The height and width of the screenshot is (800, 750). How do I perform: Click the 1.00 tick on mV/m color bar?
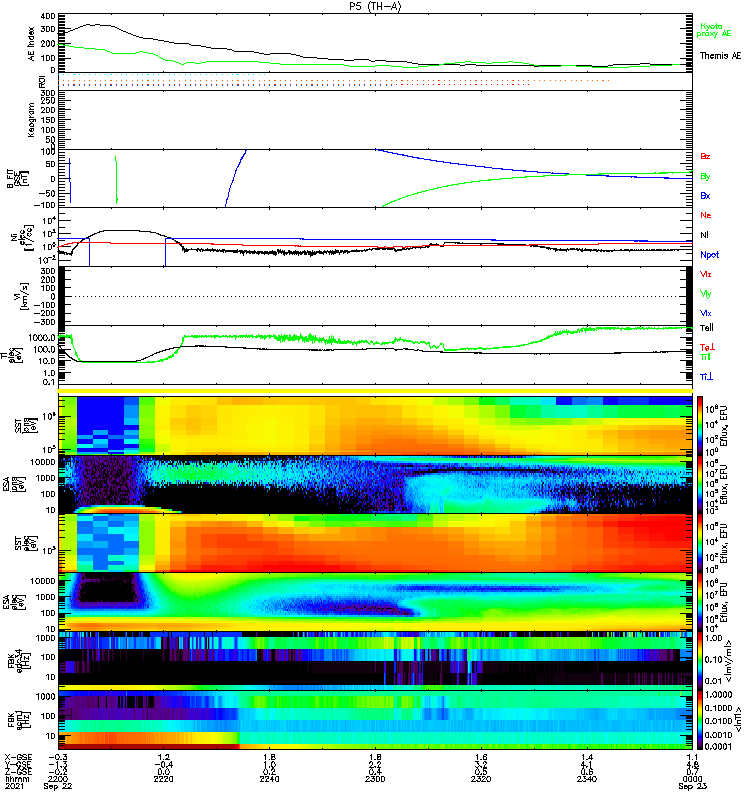click(714, 638)
